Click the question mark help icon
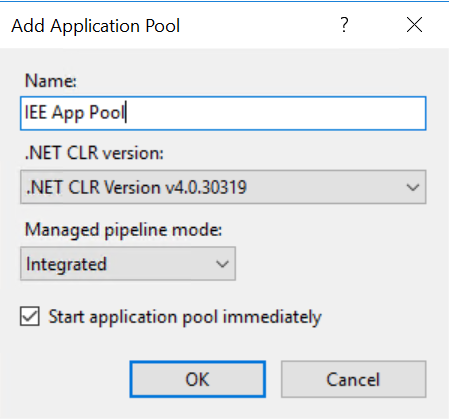449x419 pixels. pos(344,25)
